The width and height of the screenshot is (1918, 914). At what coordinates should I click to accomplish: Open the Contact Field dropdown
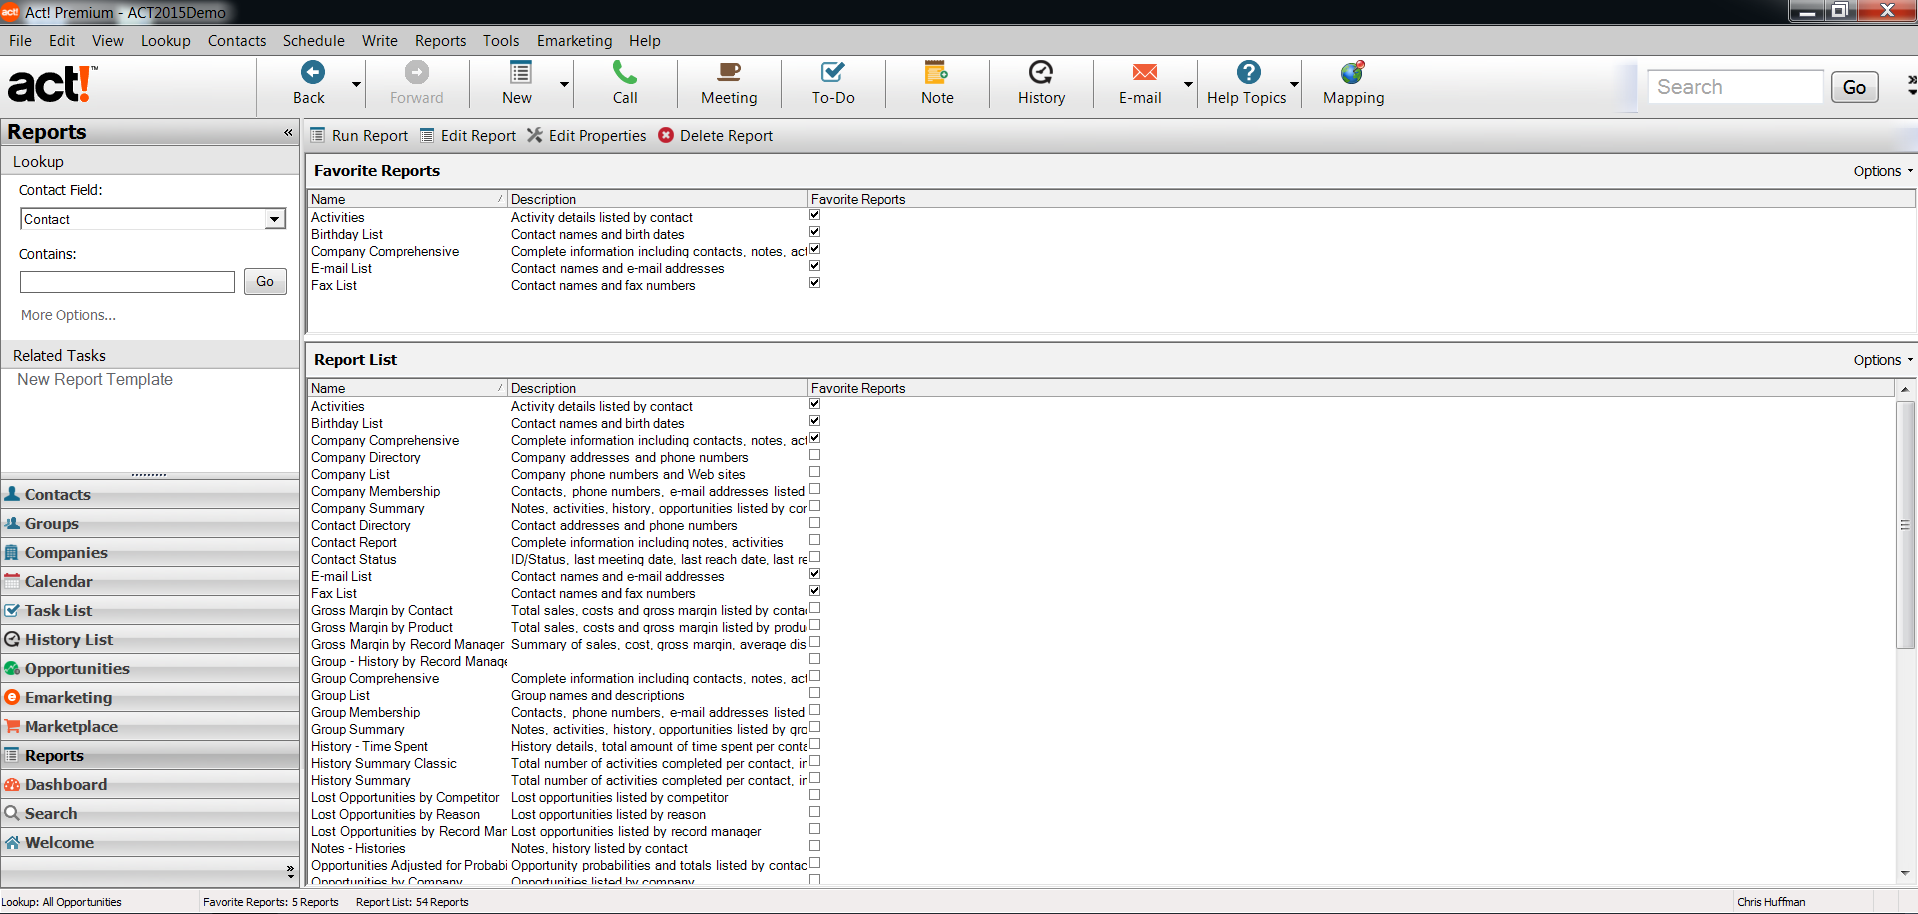click(x=275, y=219)
